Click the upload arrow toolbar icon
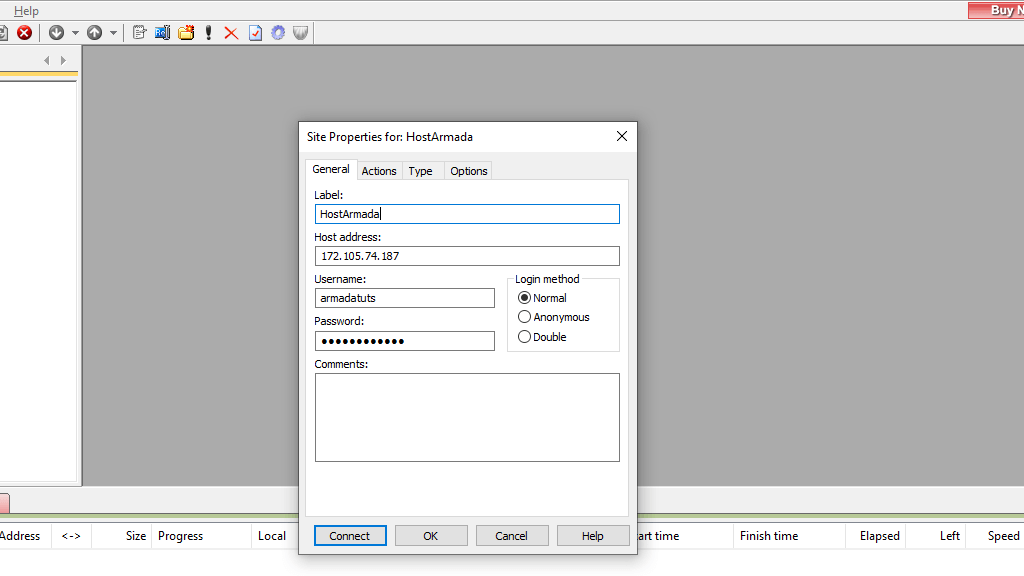 coord(95,33)
